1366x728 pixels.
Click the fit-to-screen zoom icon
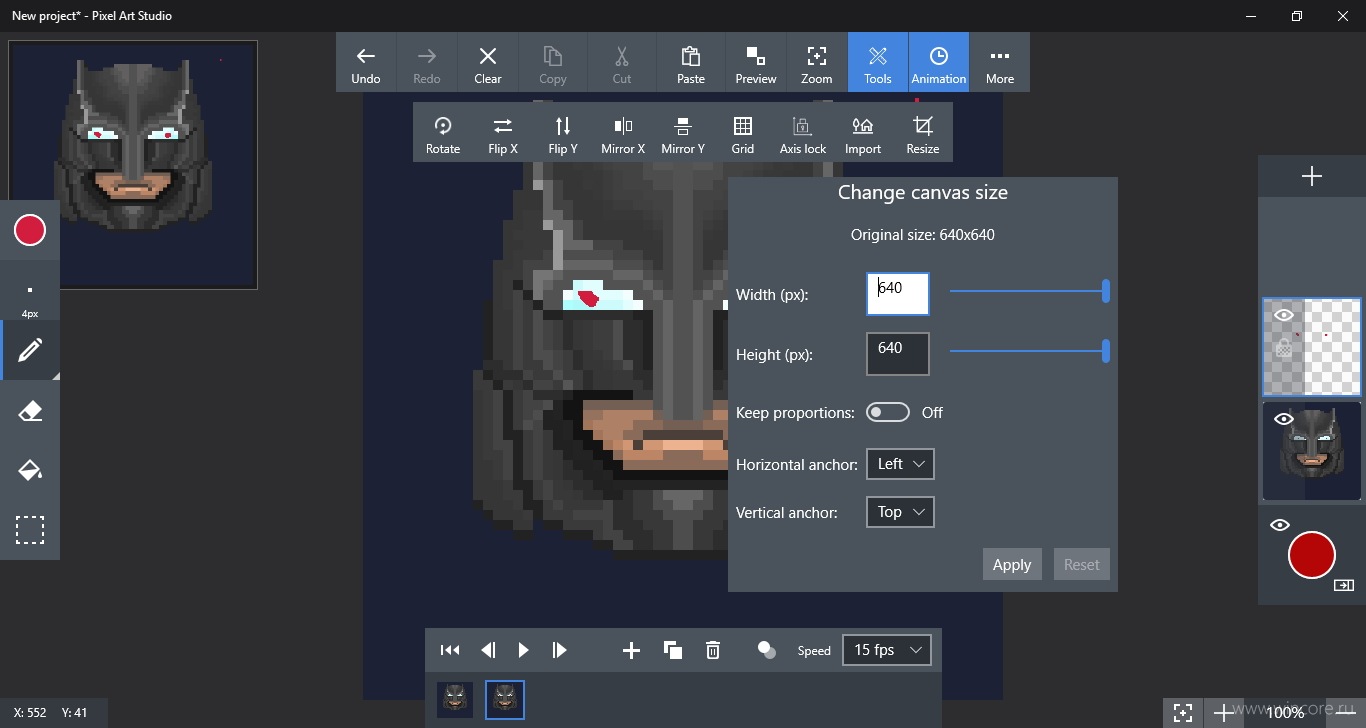[x=1183, y=713]
